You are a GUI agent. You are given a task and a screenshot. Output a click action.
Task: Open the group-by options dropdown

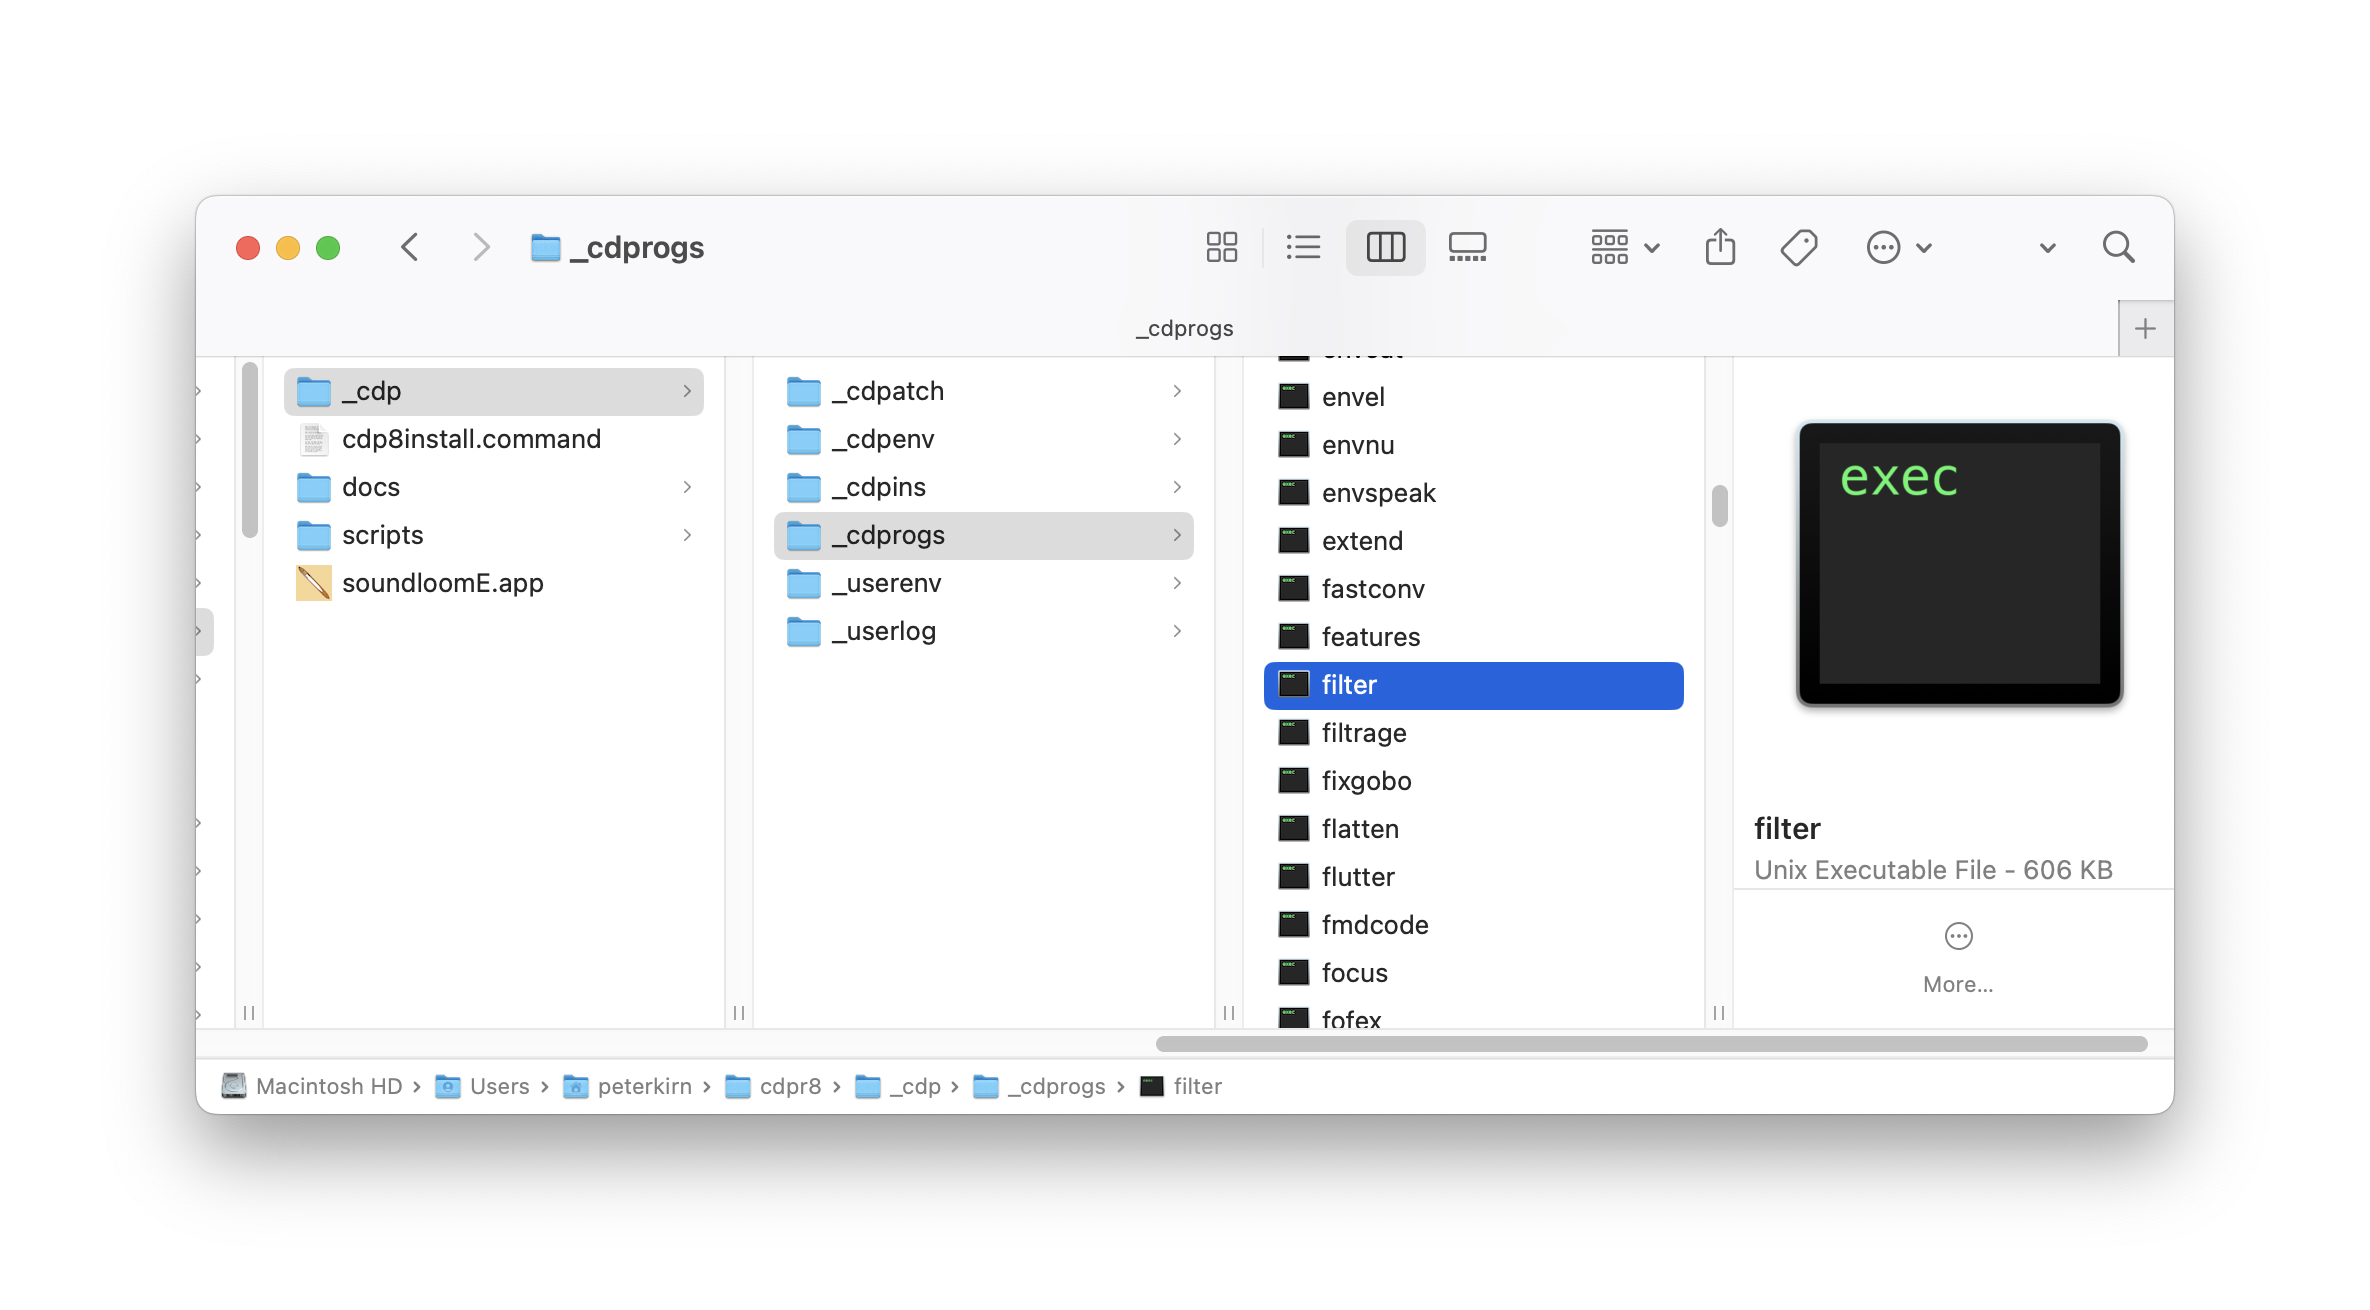tap(1624, 247)
